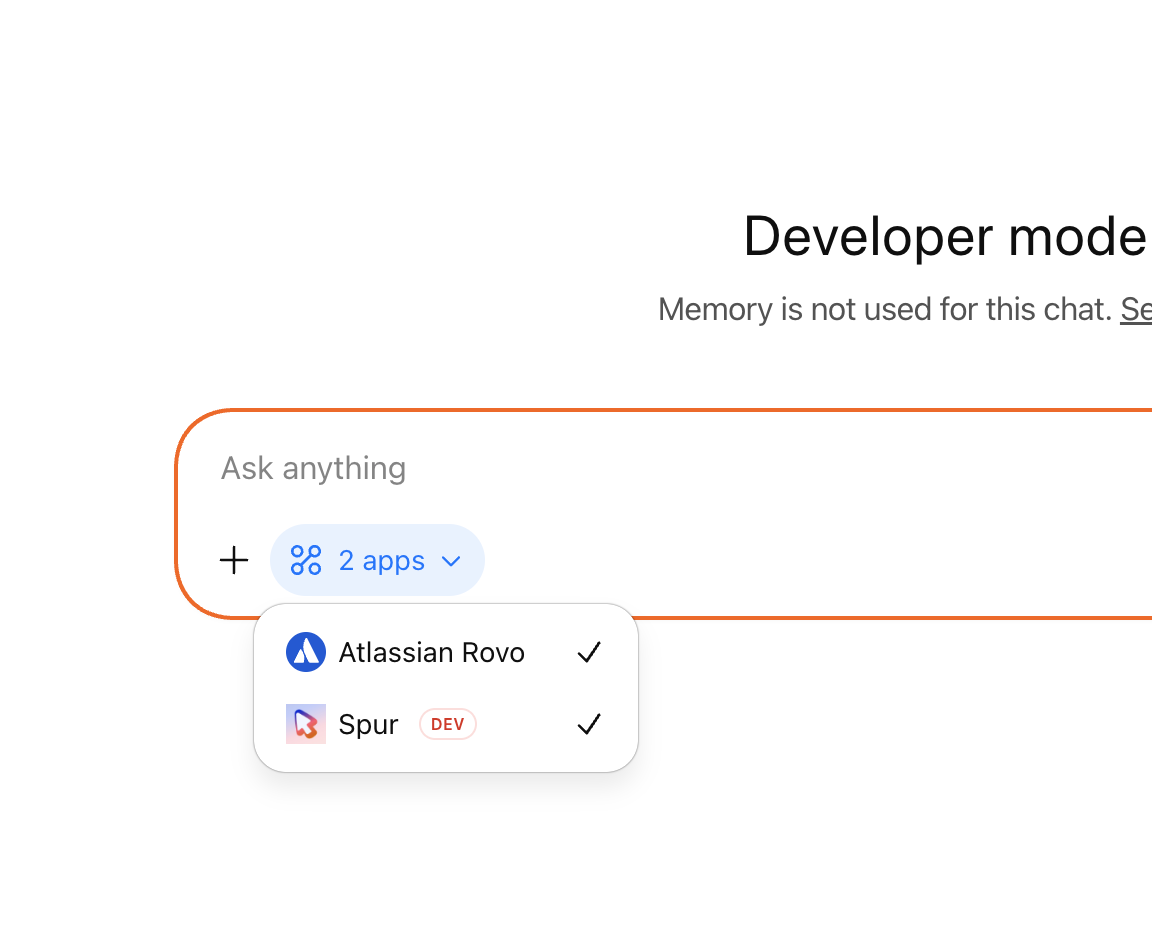Select the Atlassian Rovo menu entry
This screenshot has height=952, width=1152.
point(432,652)
